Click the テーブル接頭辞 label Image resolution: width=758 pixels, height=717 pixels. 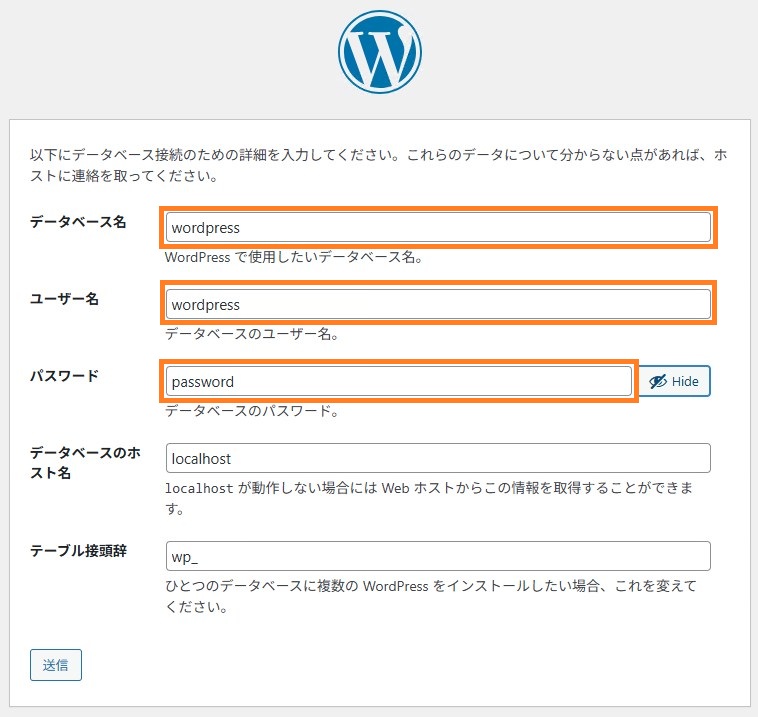tap(78, 550)
